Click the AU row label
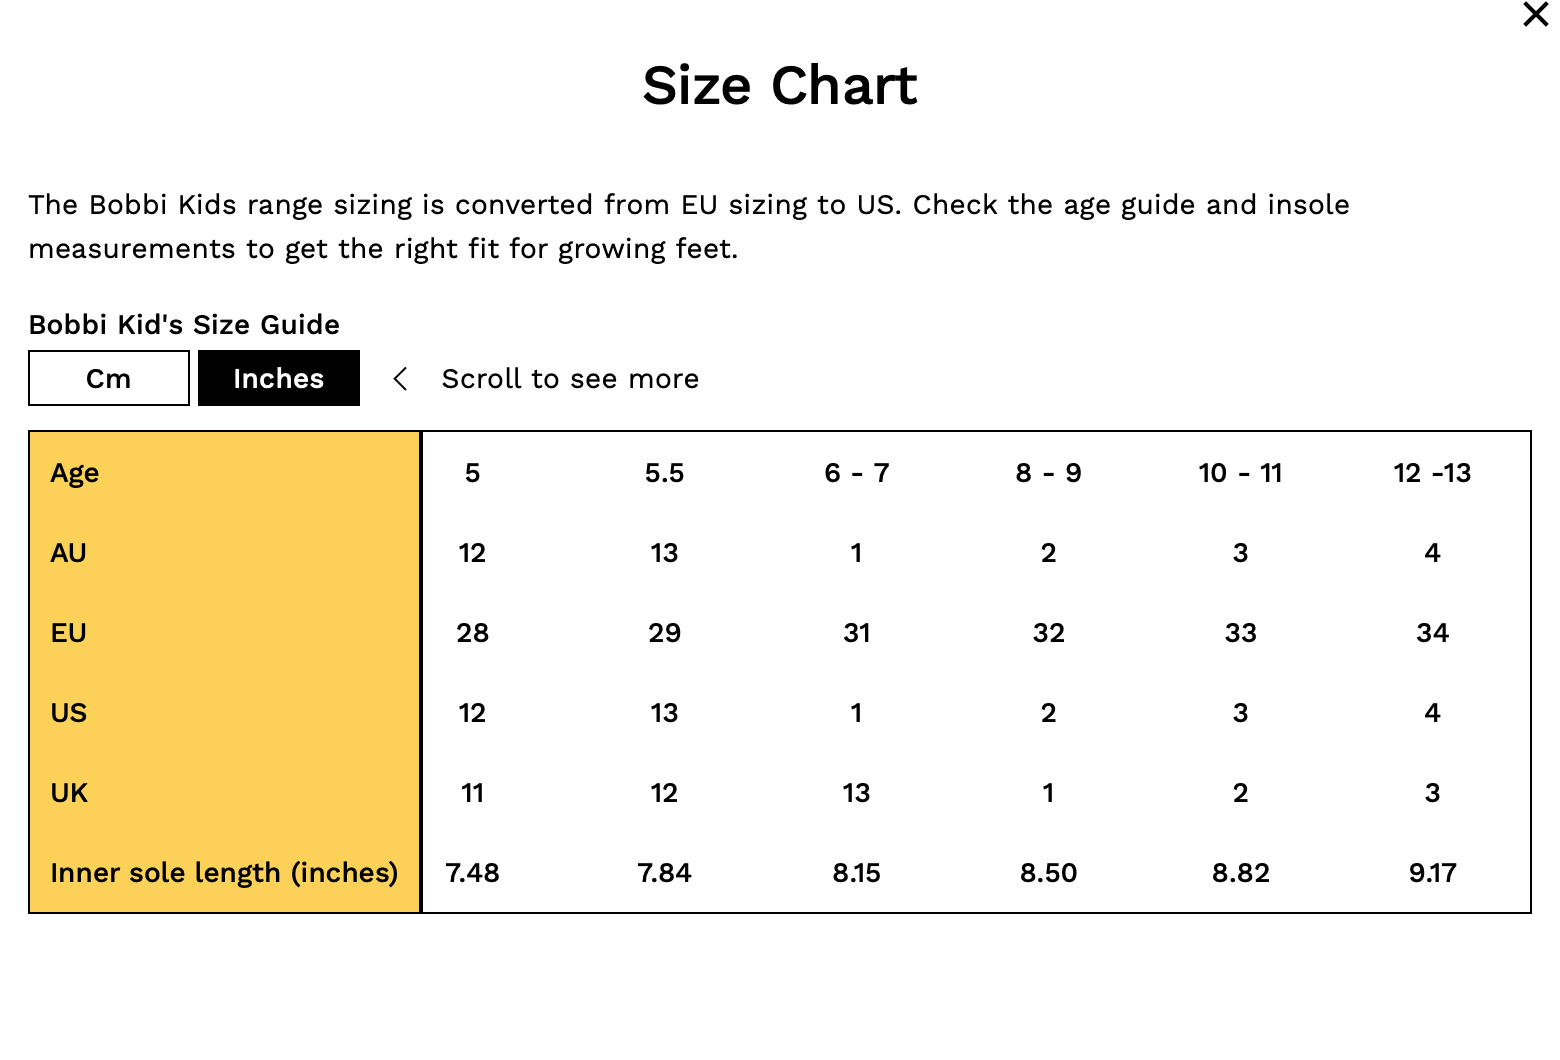The width and height of the screenshot is (1560, 1060). click(x=69, y=553)
